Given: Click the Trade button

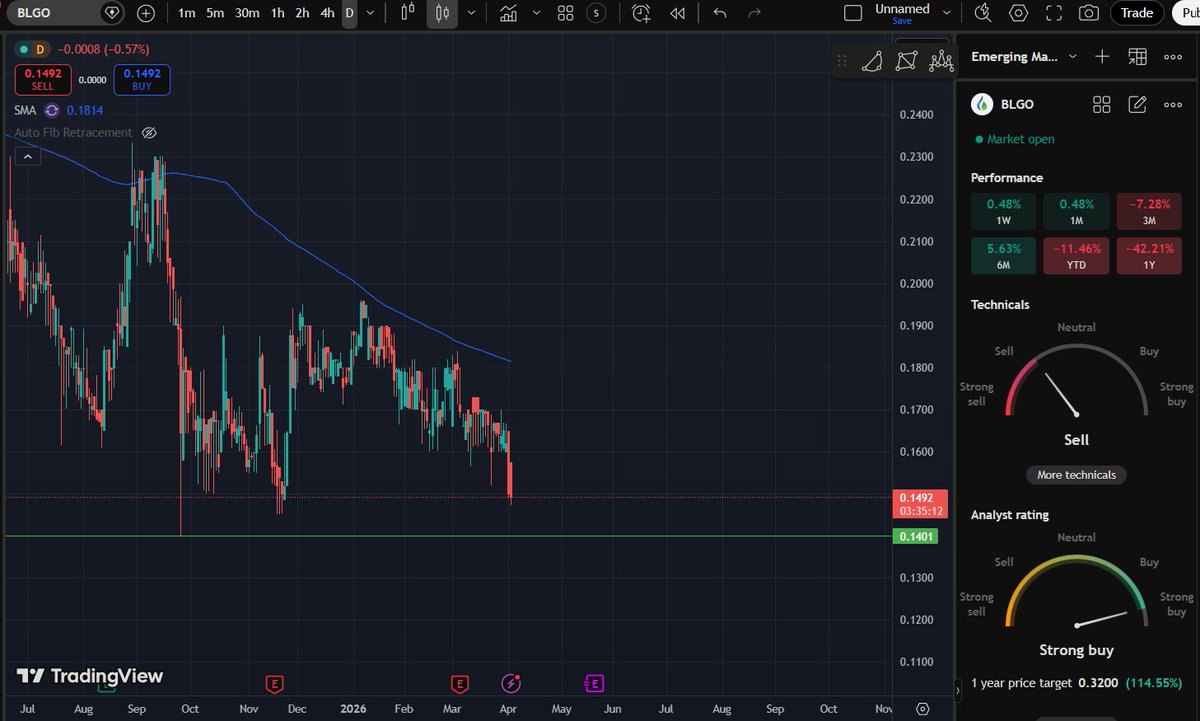Looking at the screenshot, I should click(x=1137, y=13).
